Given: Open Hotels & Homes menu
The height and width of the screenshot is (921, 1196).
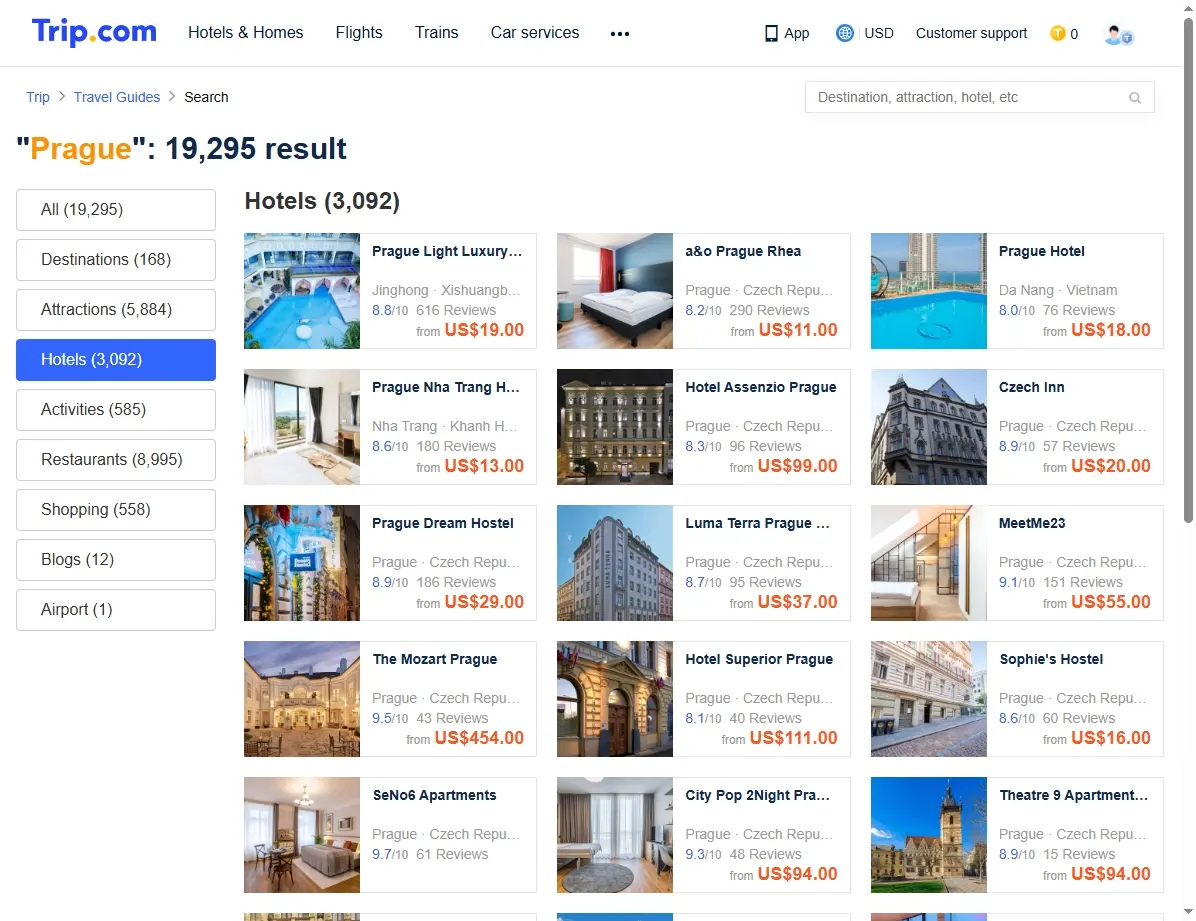Looking at the screenshot, I should (246, 33).
